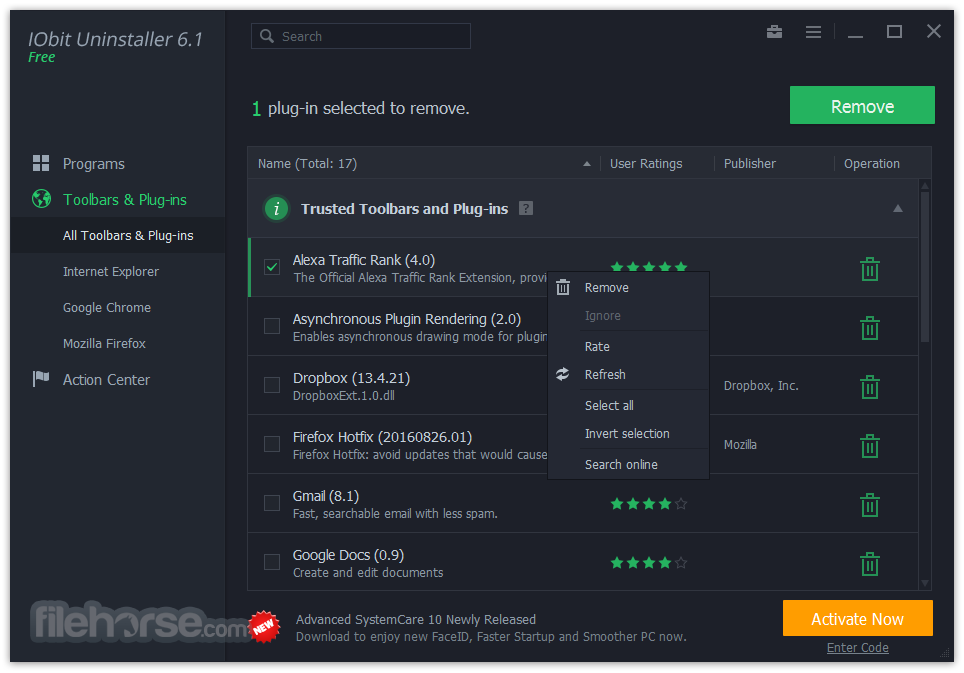Open Google Chrome plug-ins list
This screenshot has height=673, width=964.
(107, 307)
